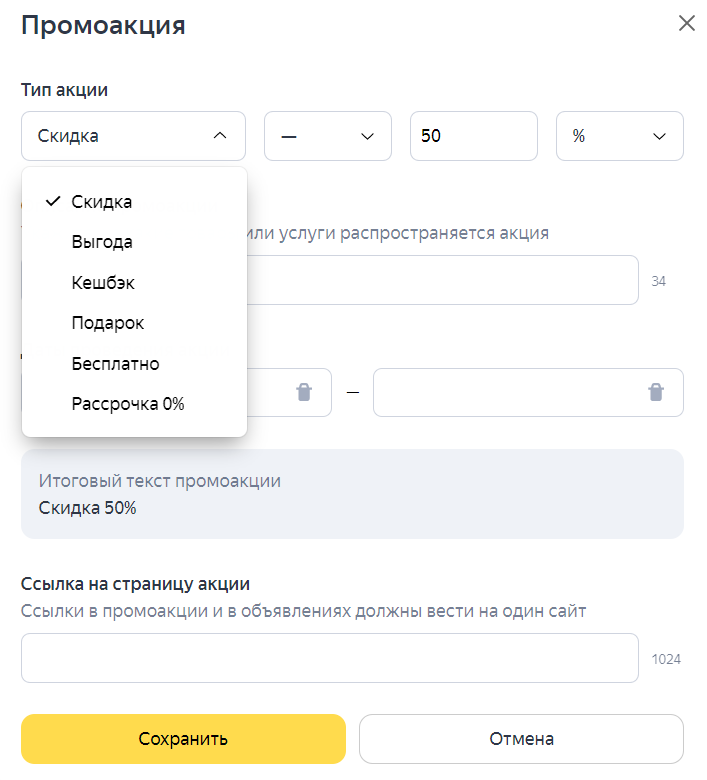The height and width of the screenshot is (780, 707).
Task: Open the dash modifier dropdown
Action: pos(326,136)
